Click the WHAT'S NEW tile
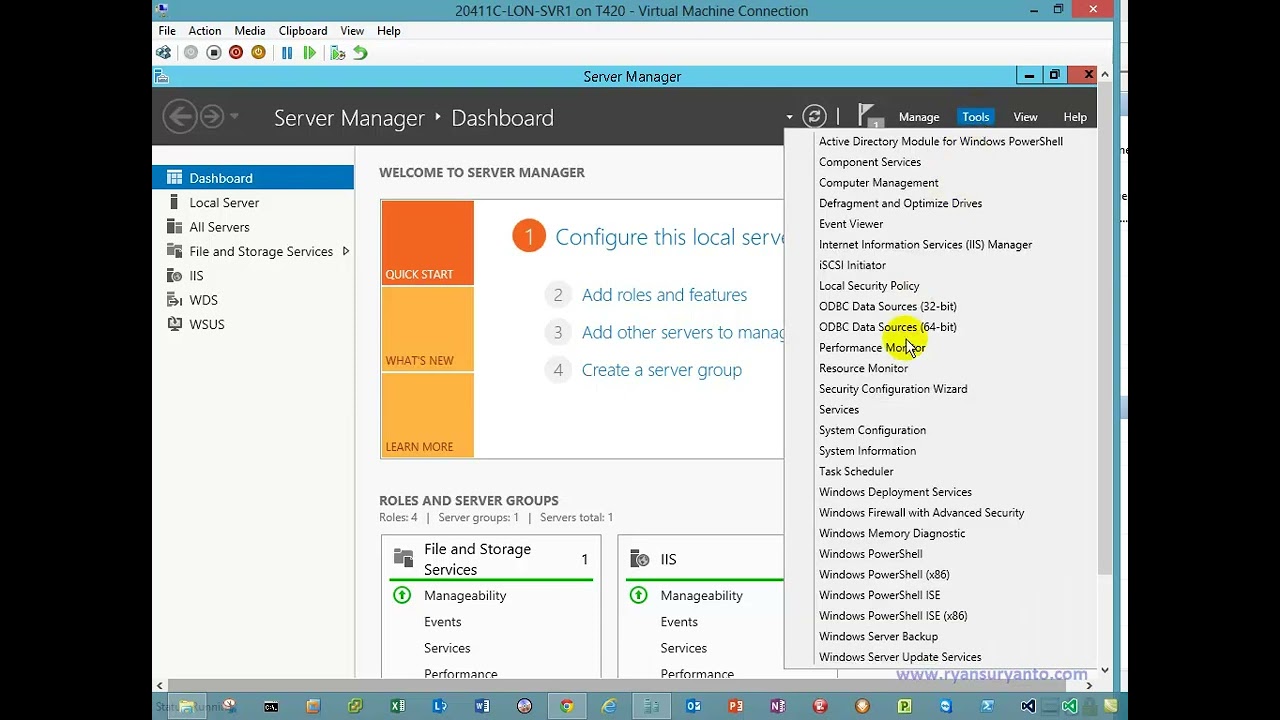The height and width of the screenshot is (720, 1280). coord(427,329)
